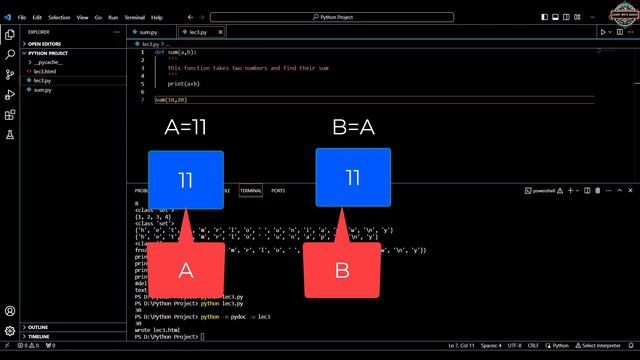Change end of line sequence CRLF

[x=533, y=346]
